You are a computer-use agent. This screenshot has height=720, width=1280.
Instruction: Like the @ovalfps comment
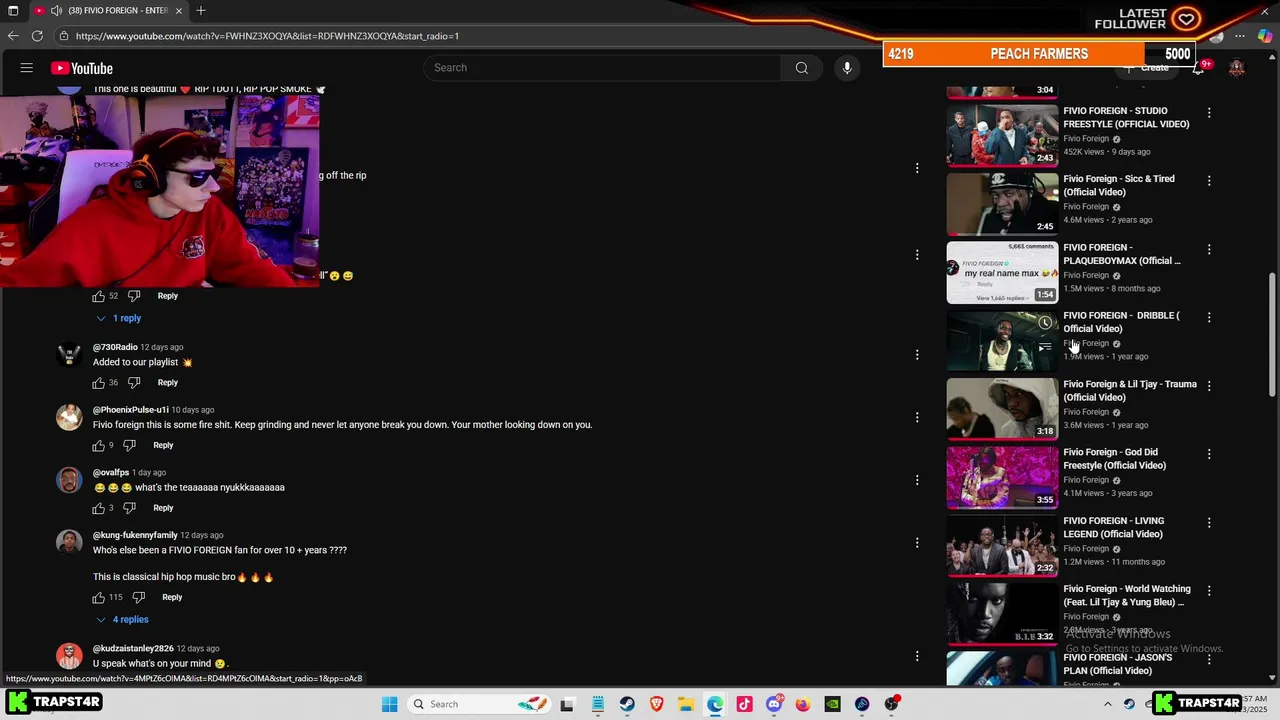[98, 508]
